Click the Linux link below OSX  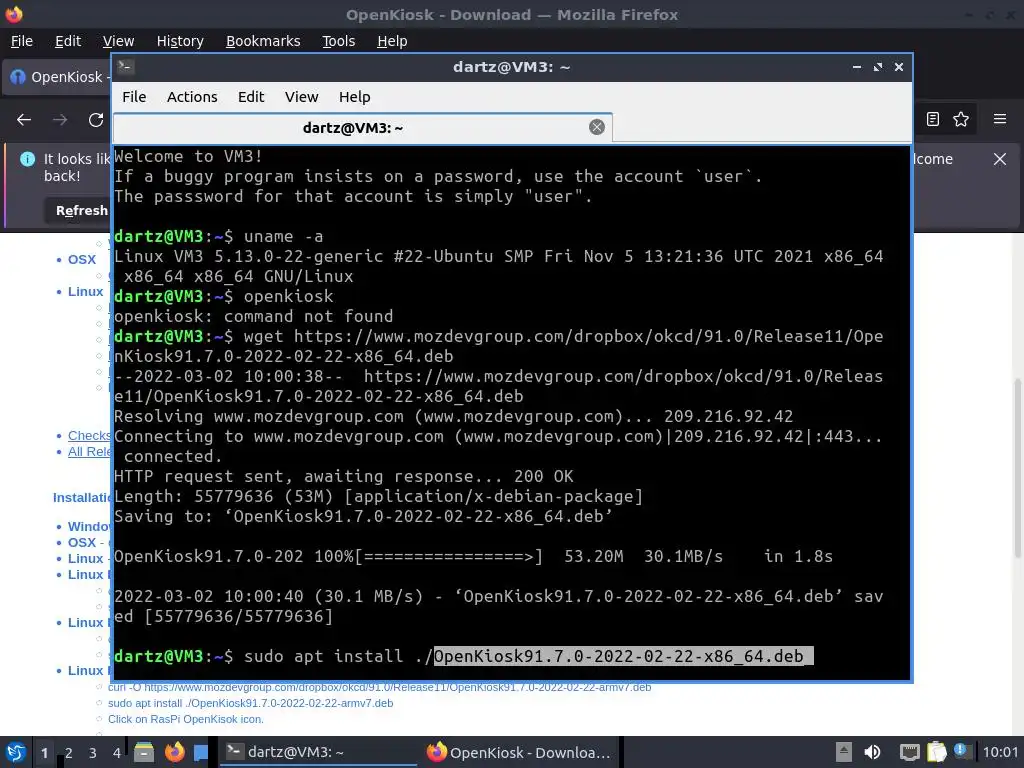point(86,291)
